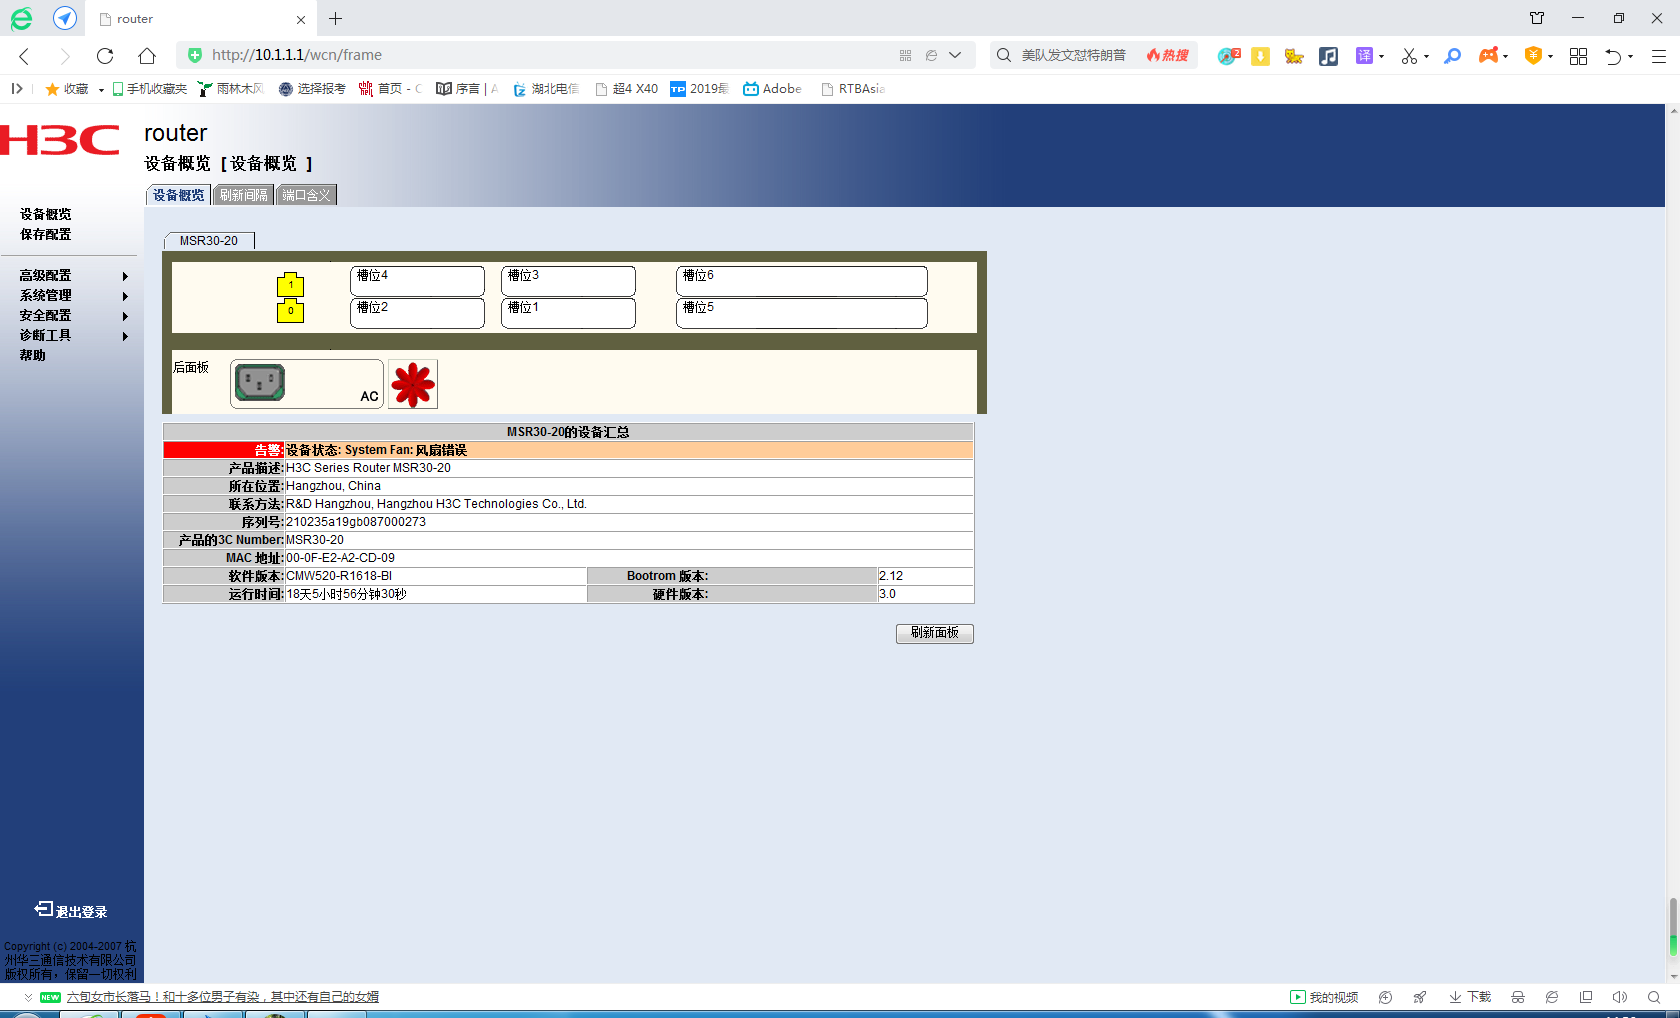Click the 槽位1 slot box
Screen dimensions: 1680x1018
point(568,313)
